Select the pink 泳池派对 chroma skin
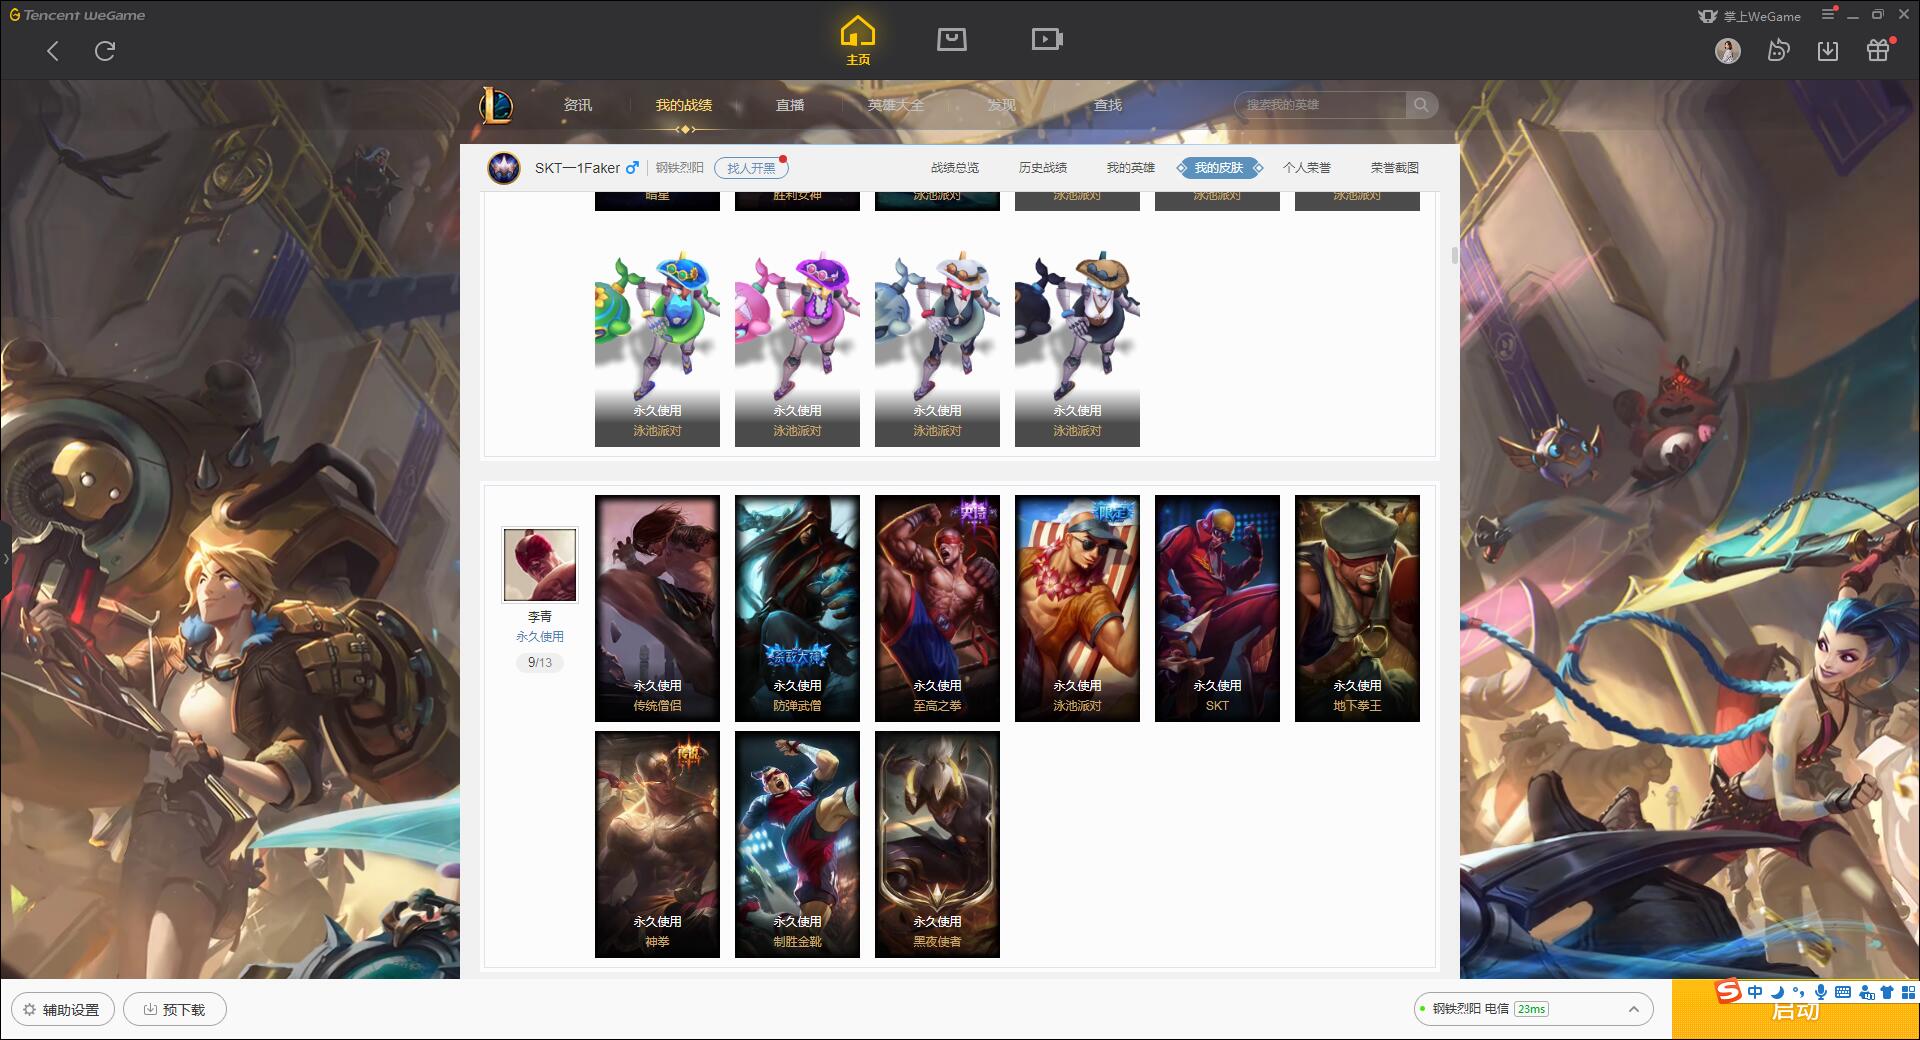1920x1040 pixels. pyautogui.click(x=797, y=346)
